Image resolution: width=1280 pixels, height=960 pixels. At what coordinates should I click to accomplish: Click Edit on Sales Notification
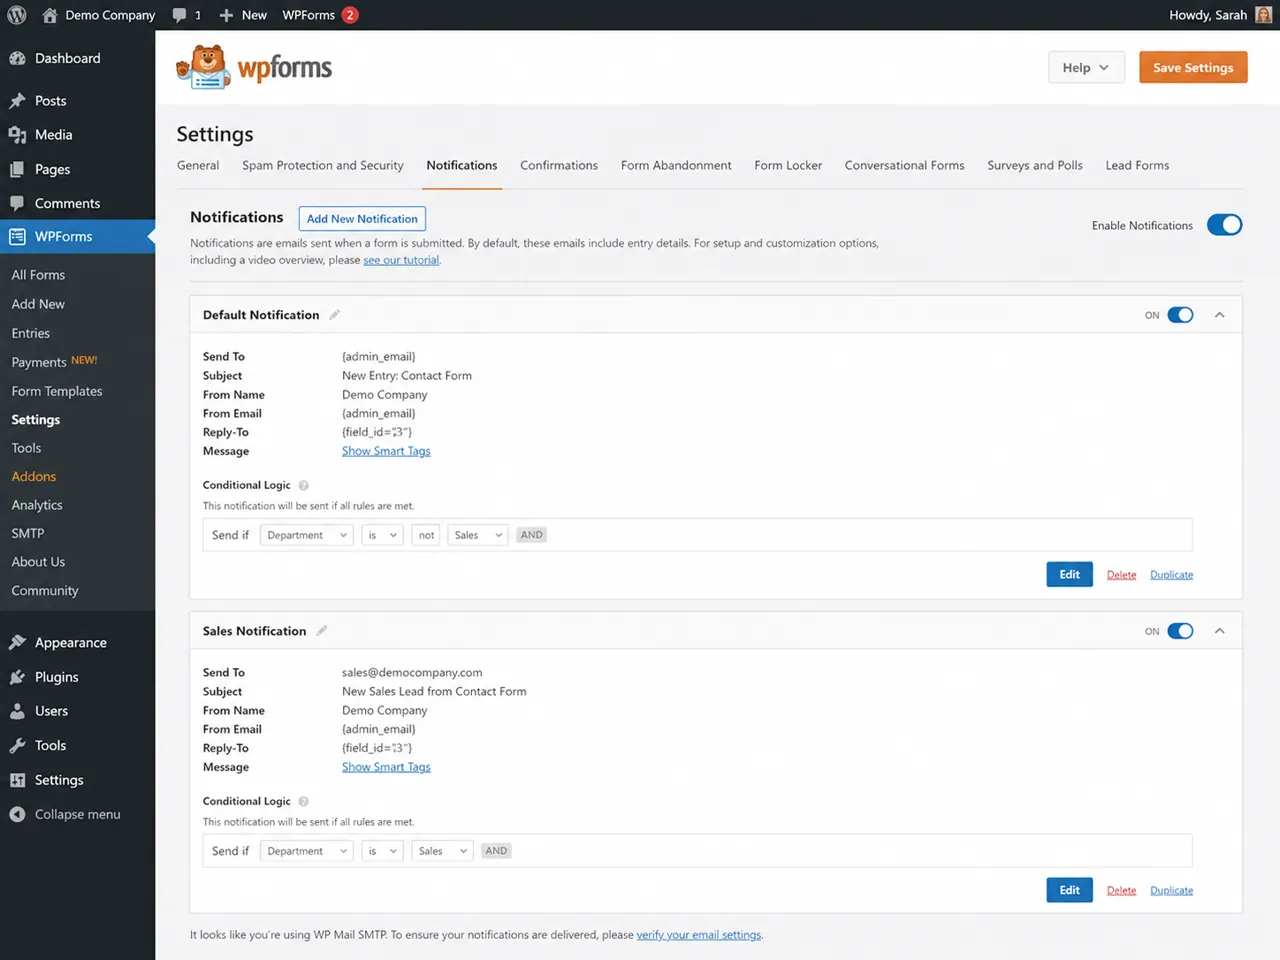(x=1069, y=891)
